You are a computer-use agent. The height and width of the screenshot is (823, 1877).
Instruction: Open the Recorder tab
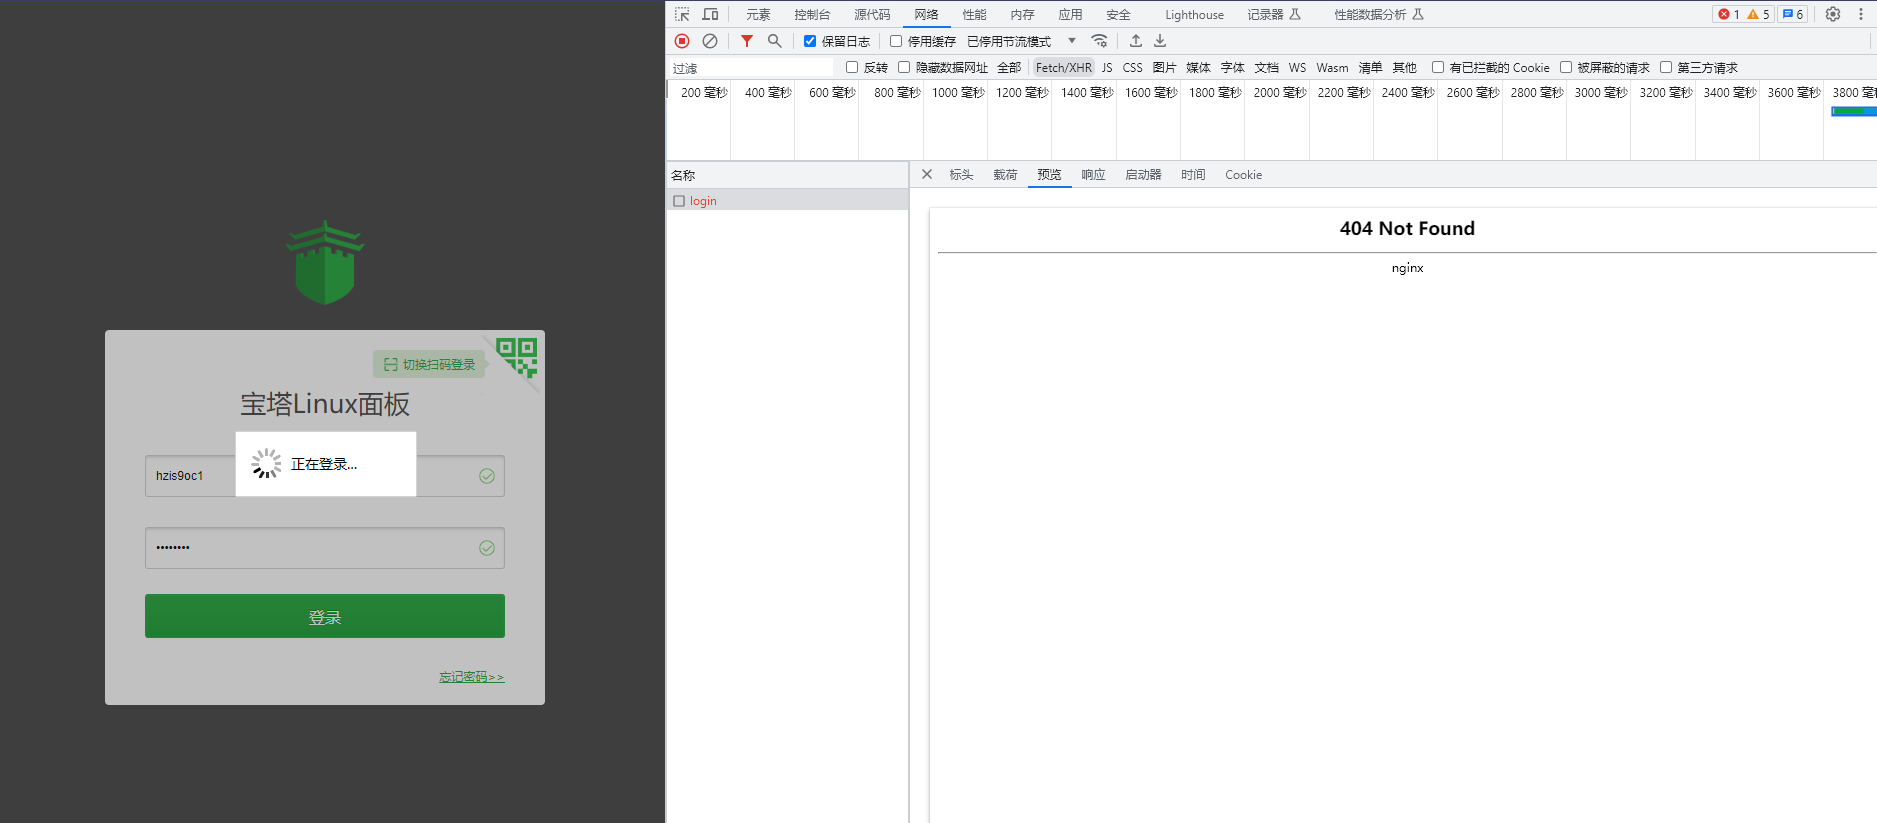tap(1274, 14)
